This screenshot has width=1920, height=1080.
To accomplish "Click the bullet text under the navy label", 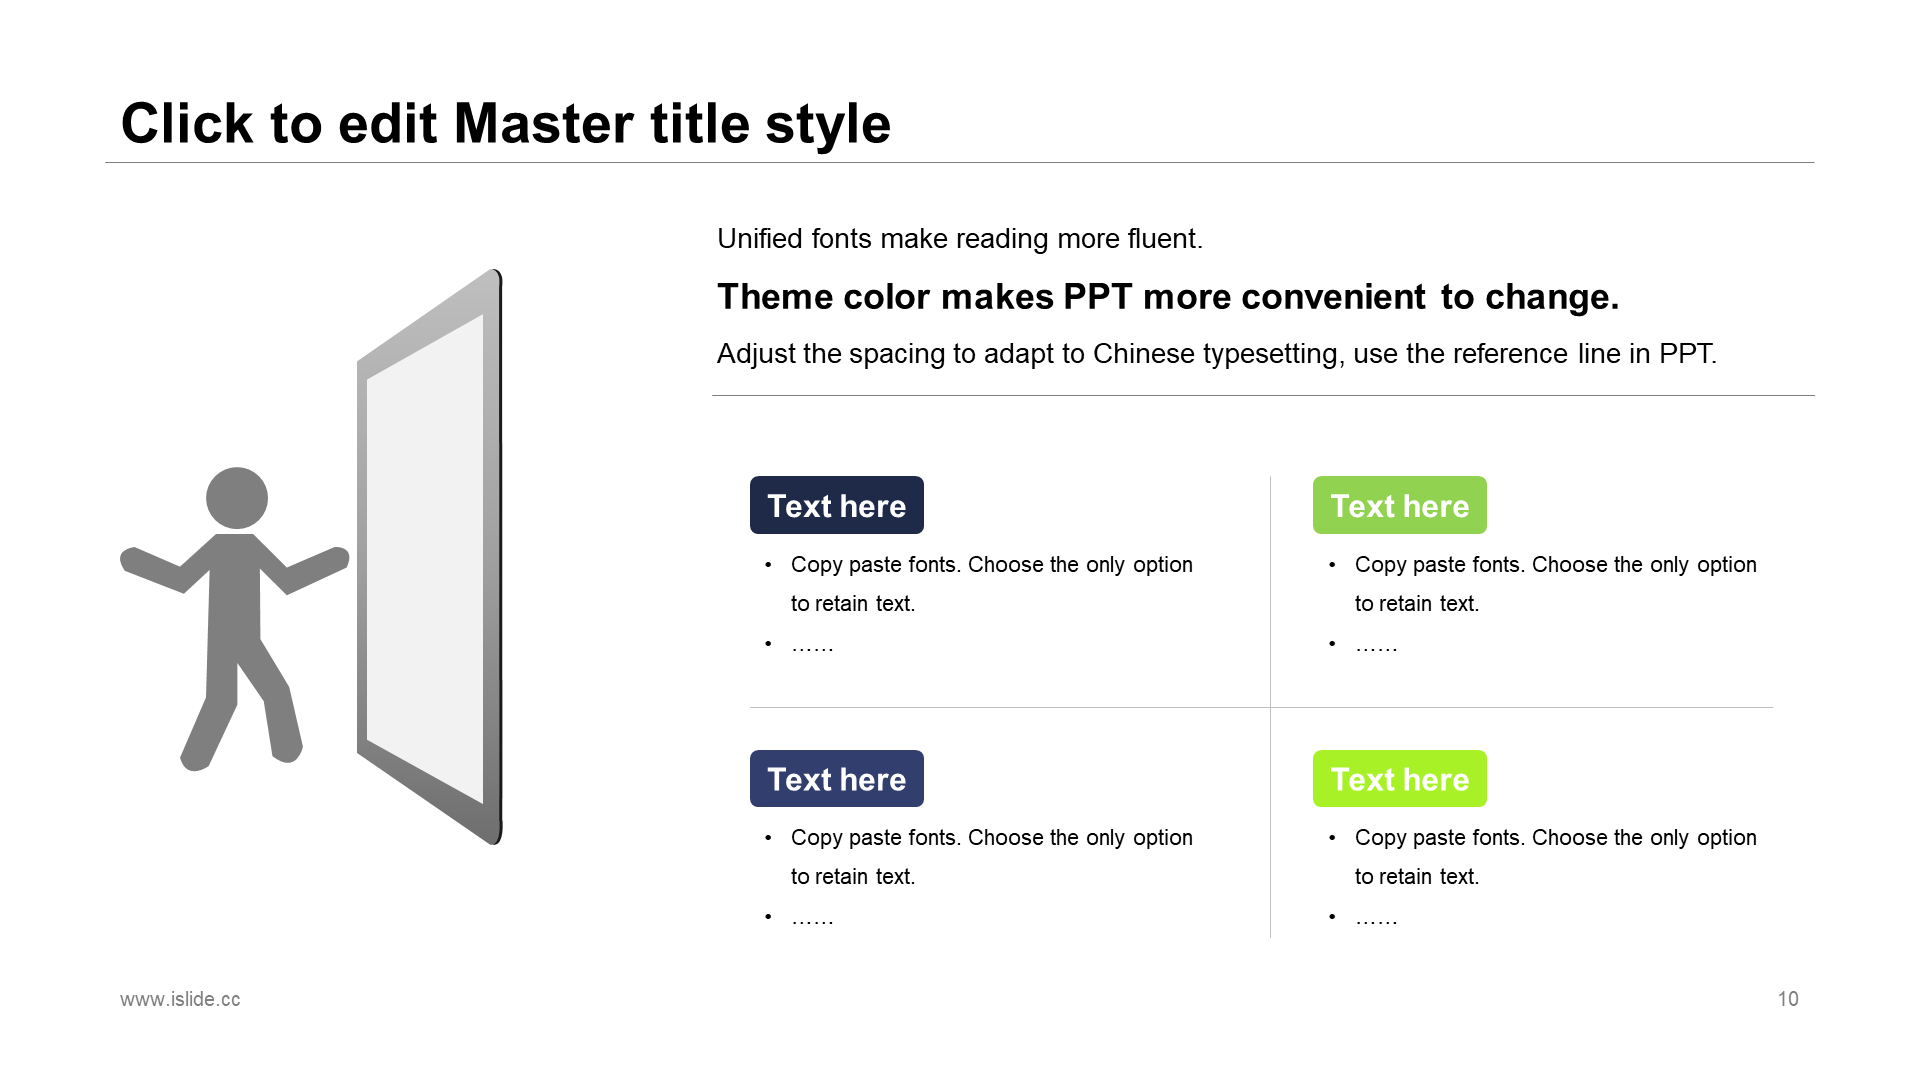I will tap(991, 584).
